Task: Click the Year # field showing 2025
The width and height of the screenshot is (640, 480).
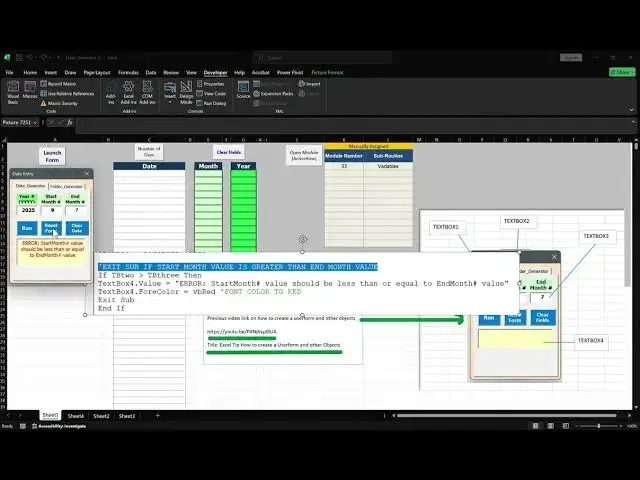Action: tap(28, 210)
